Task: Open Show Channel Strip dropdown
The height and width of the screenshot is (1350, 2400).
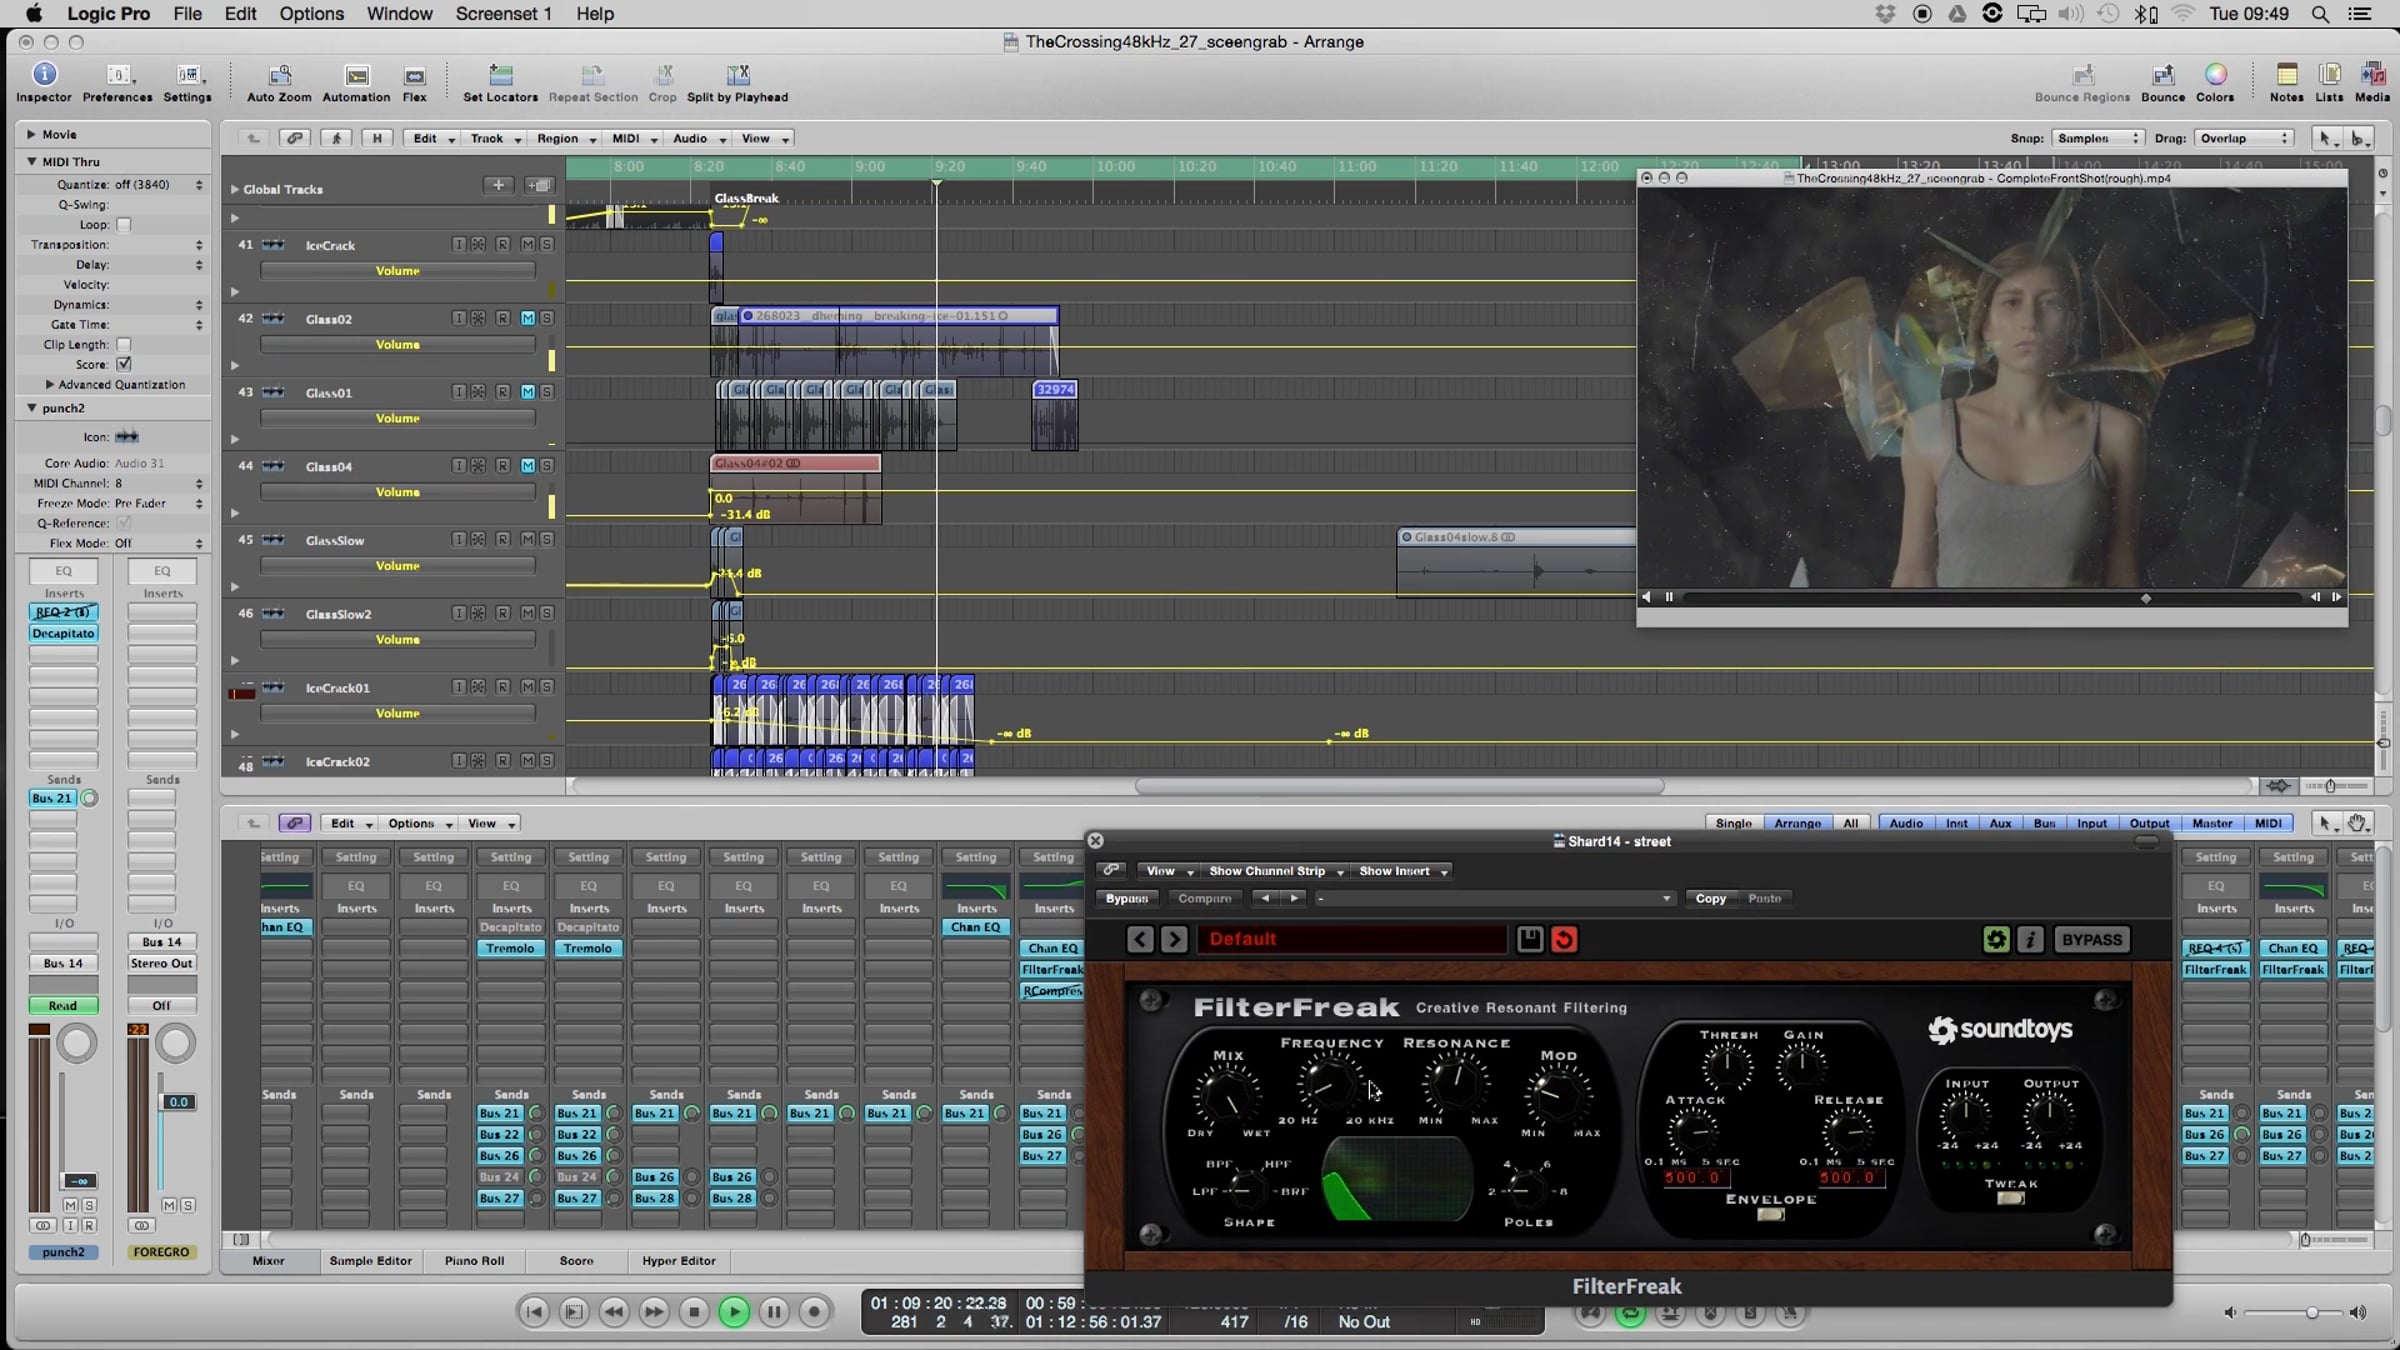Action: [x=1276, y=871]
